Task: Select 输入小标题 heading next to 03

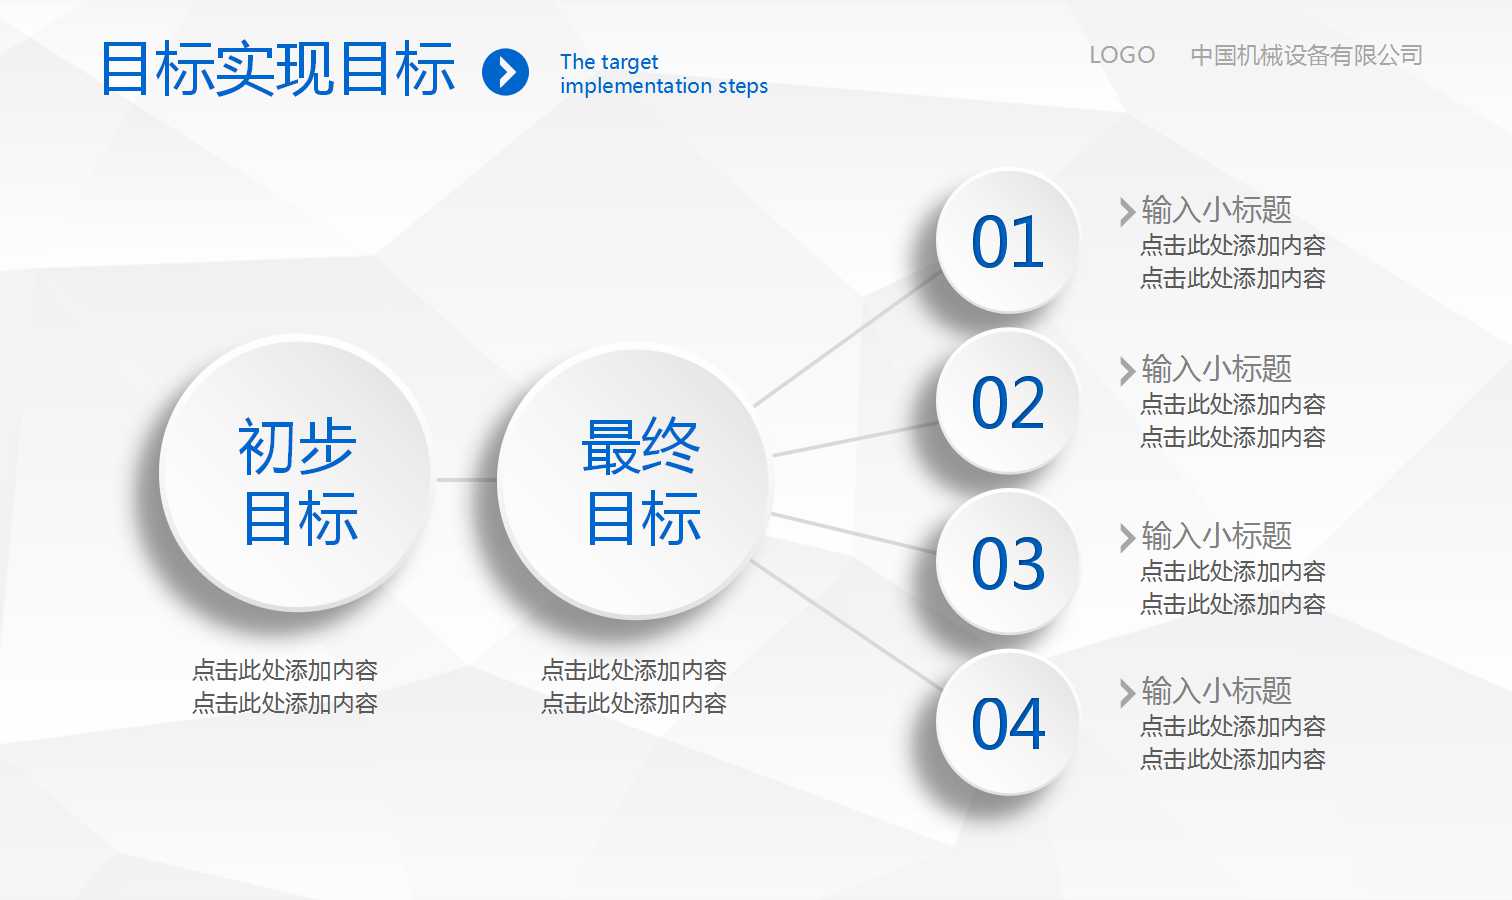Action: point(1217,536)
